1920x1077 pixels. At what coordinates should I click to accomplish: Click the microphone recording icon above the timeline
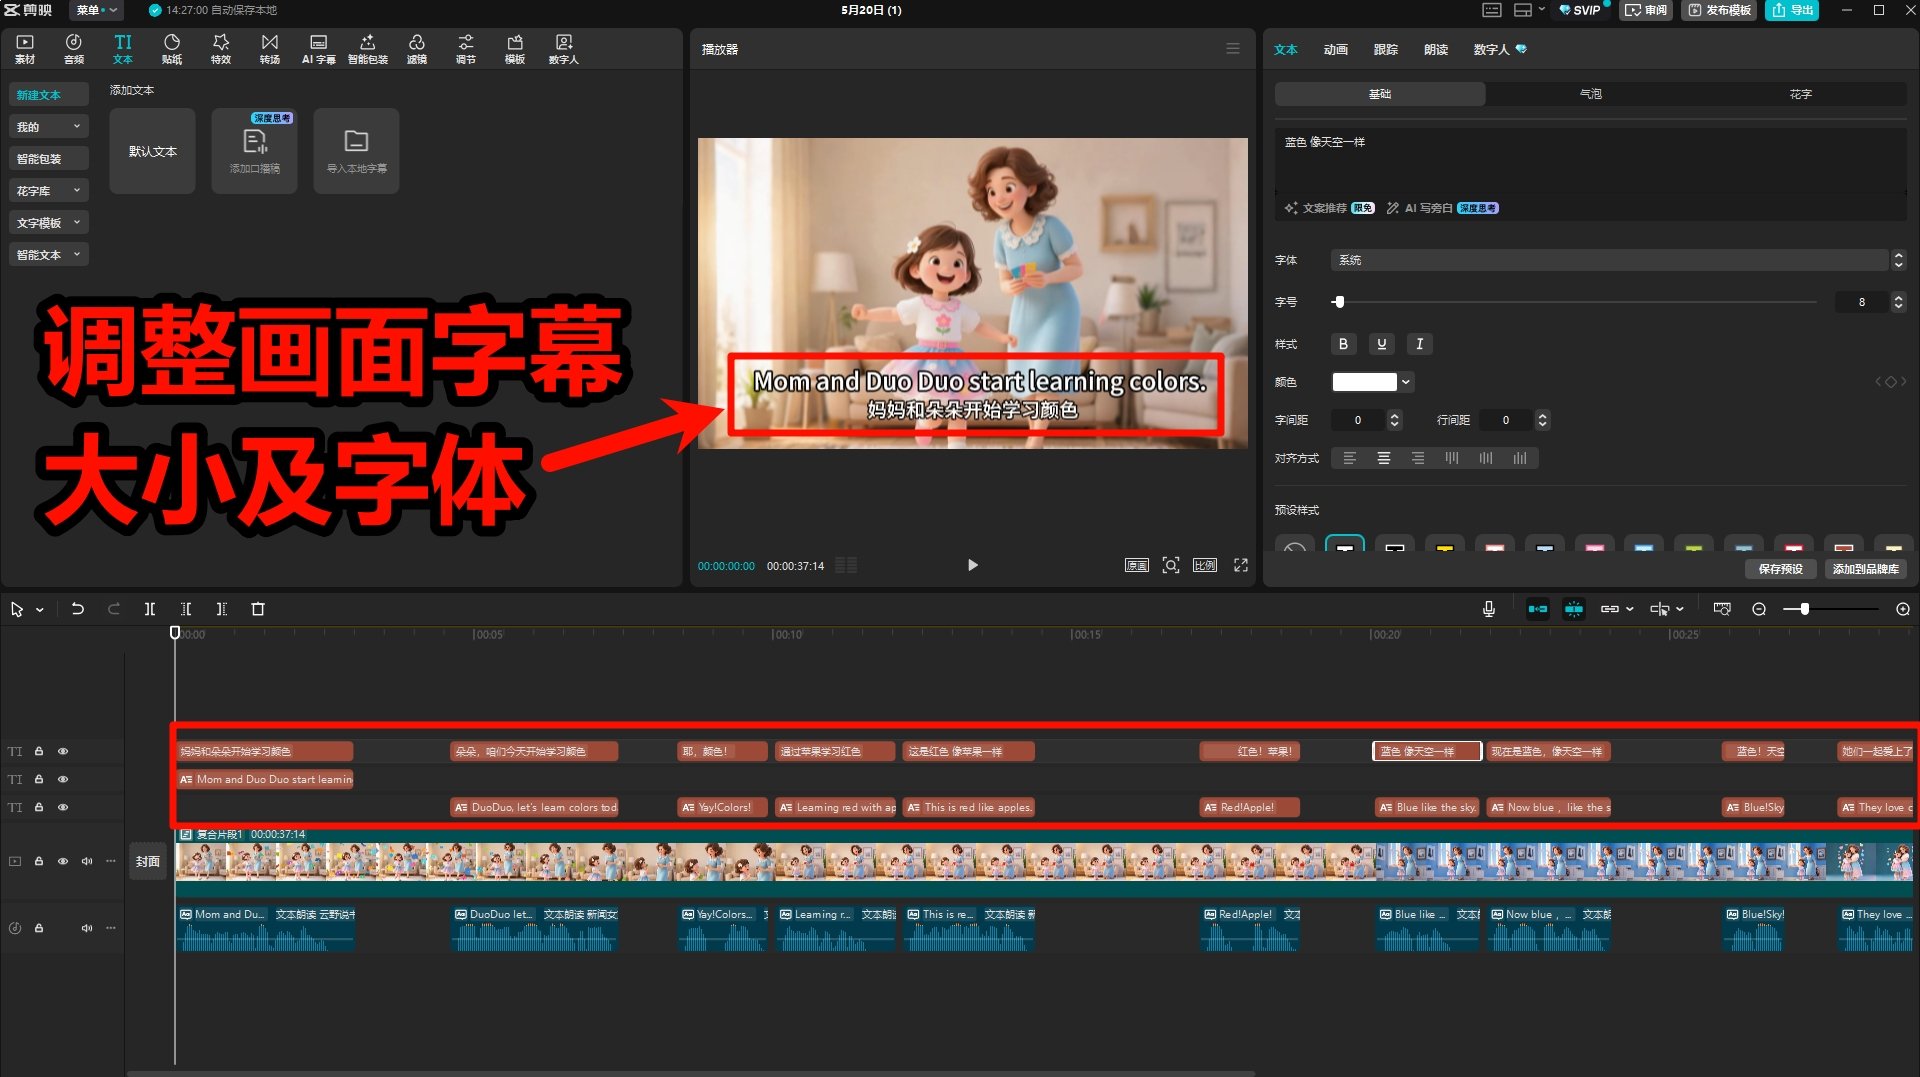click(x=1488, y=608)
